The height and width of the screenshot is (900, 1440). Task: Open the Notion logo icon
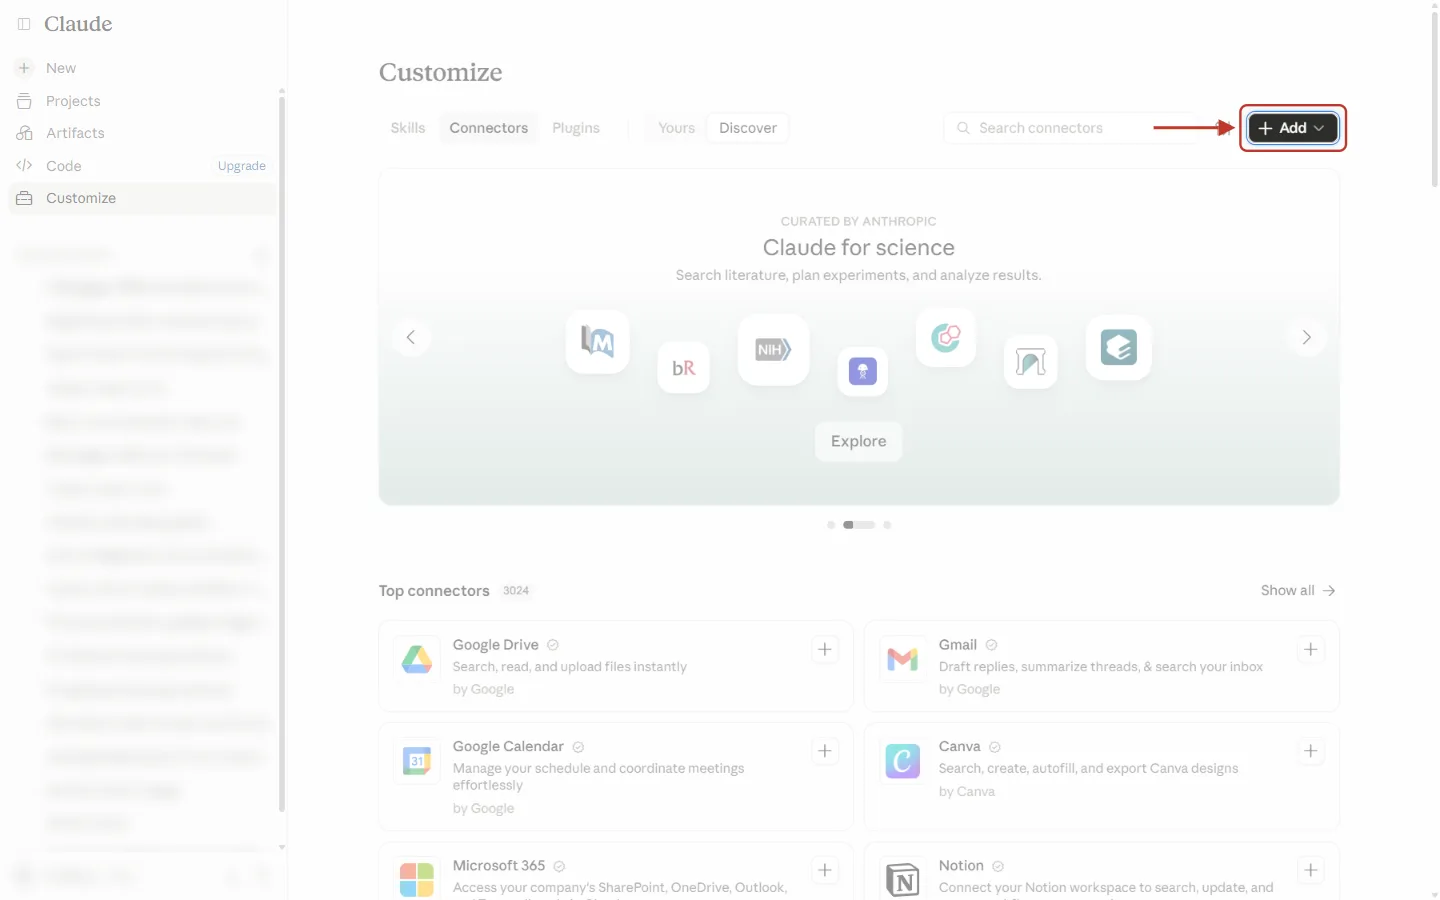pos(903,879)
